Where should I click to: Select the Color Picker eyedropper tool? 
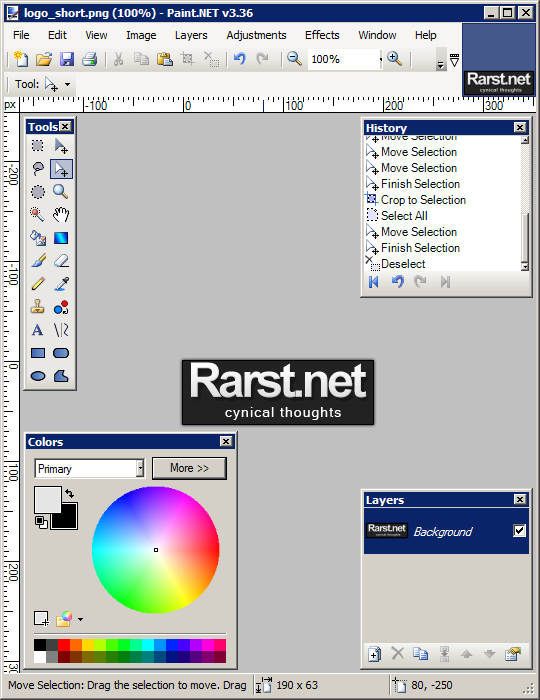[x=61, y=284]
